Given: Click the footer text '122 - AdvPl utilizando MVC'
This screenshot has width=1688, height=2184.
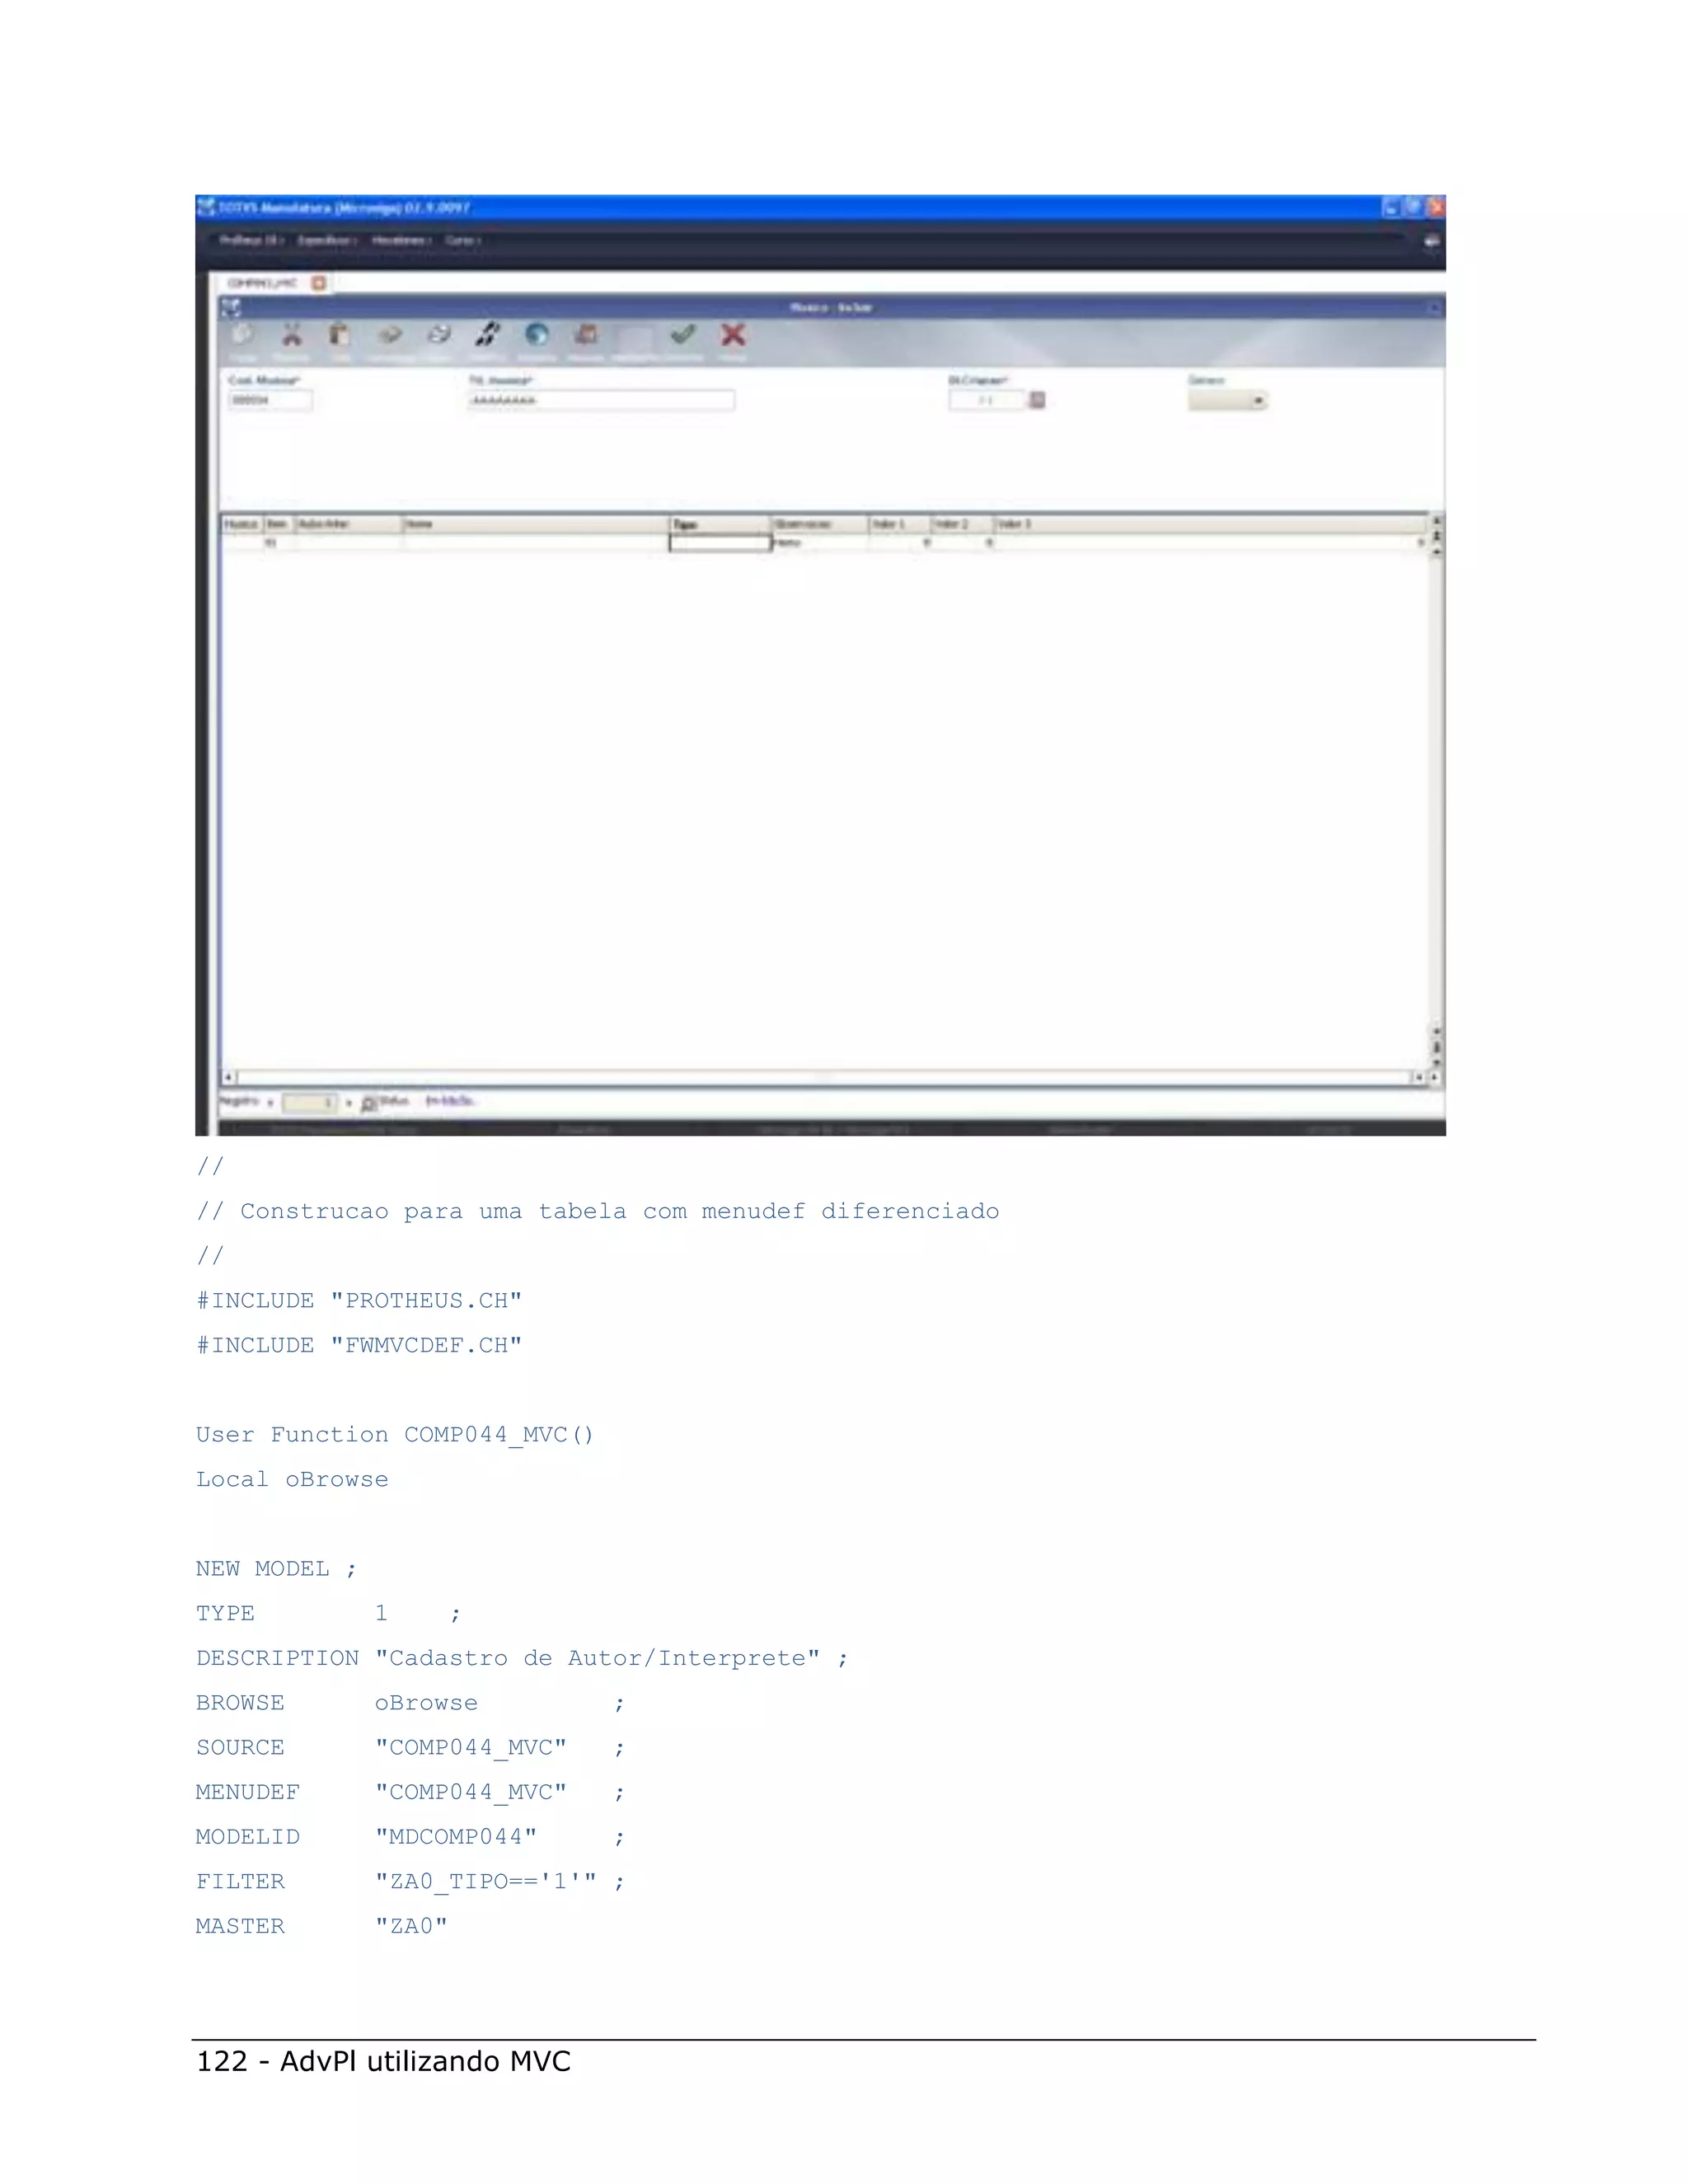Looking at the screenshot, I should point(383,2062).
